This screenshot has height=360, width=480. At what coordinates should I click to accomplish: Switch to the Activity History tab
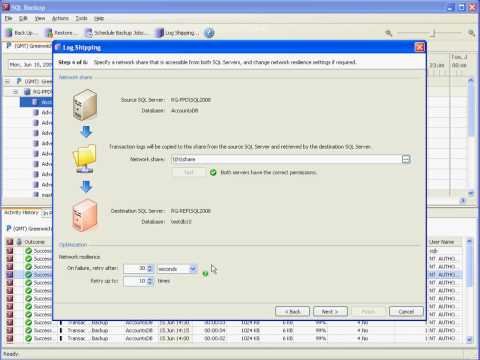click(x=21, y=212)
